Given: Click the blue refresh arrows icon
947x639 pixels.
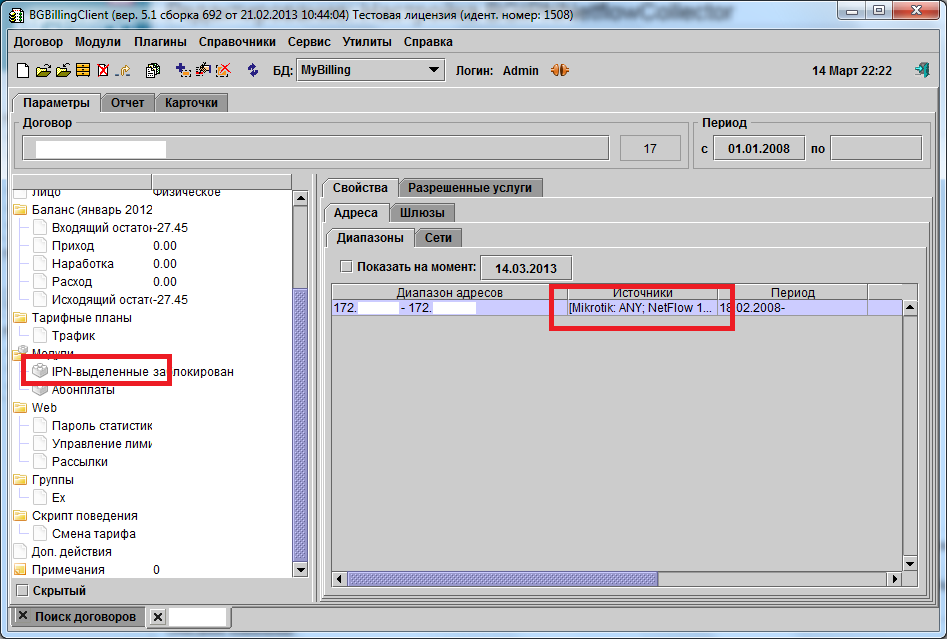Looking at the screenshot, I should [253, 71].
